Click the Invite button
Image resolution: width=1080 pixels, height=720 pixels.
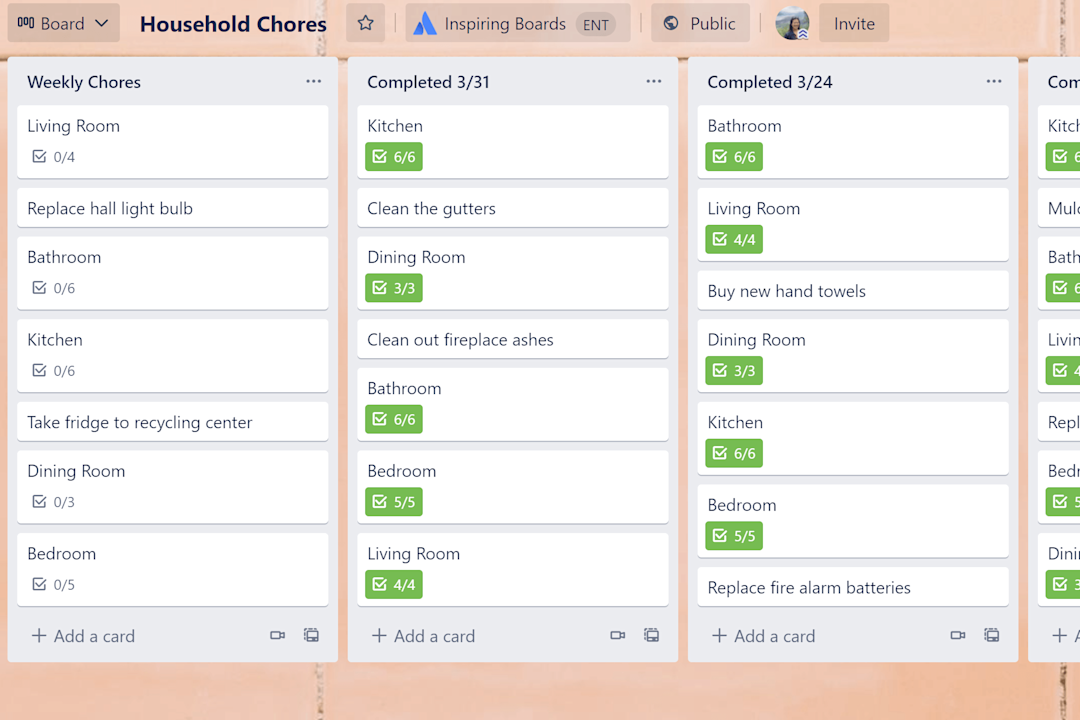click(854, 23)
